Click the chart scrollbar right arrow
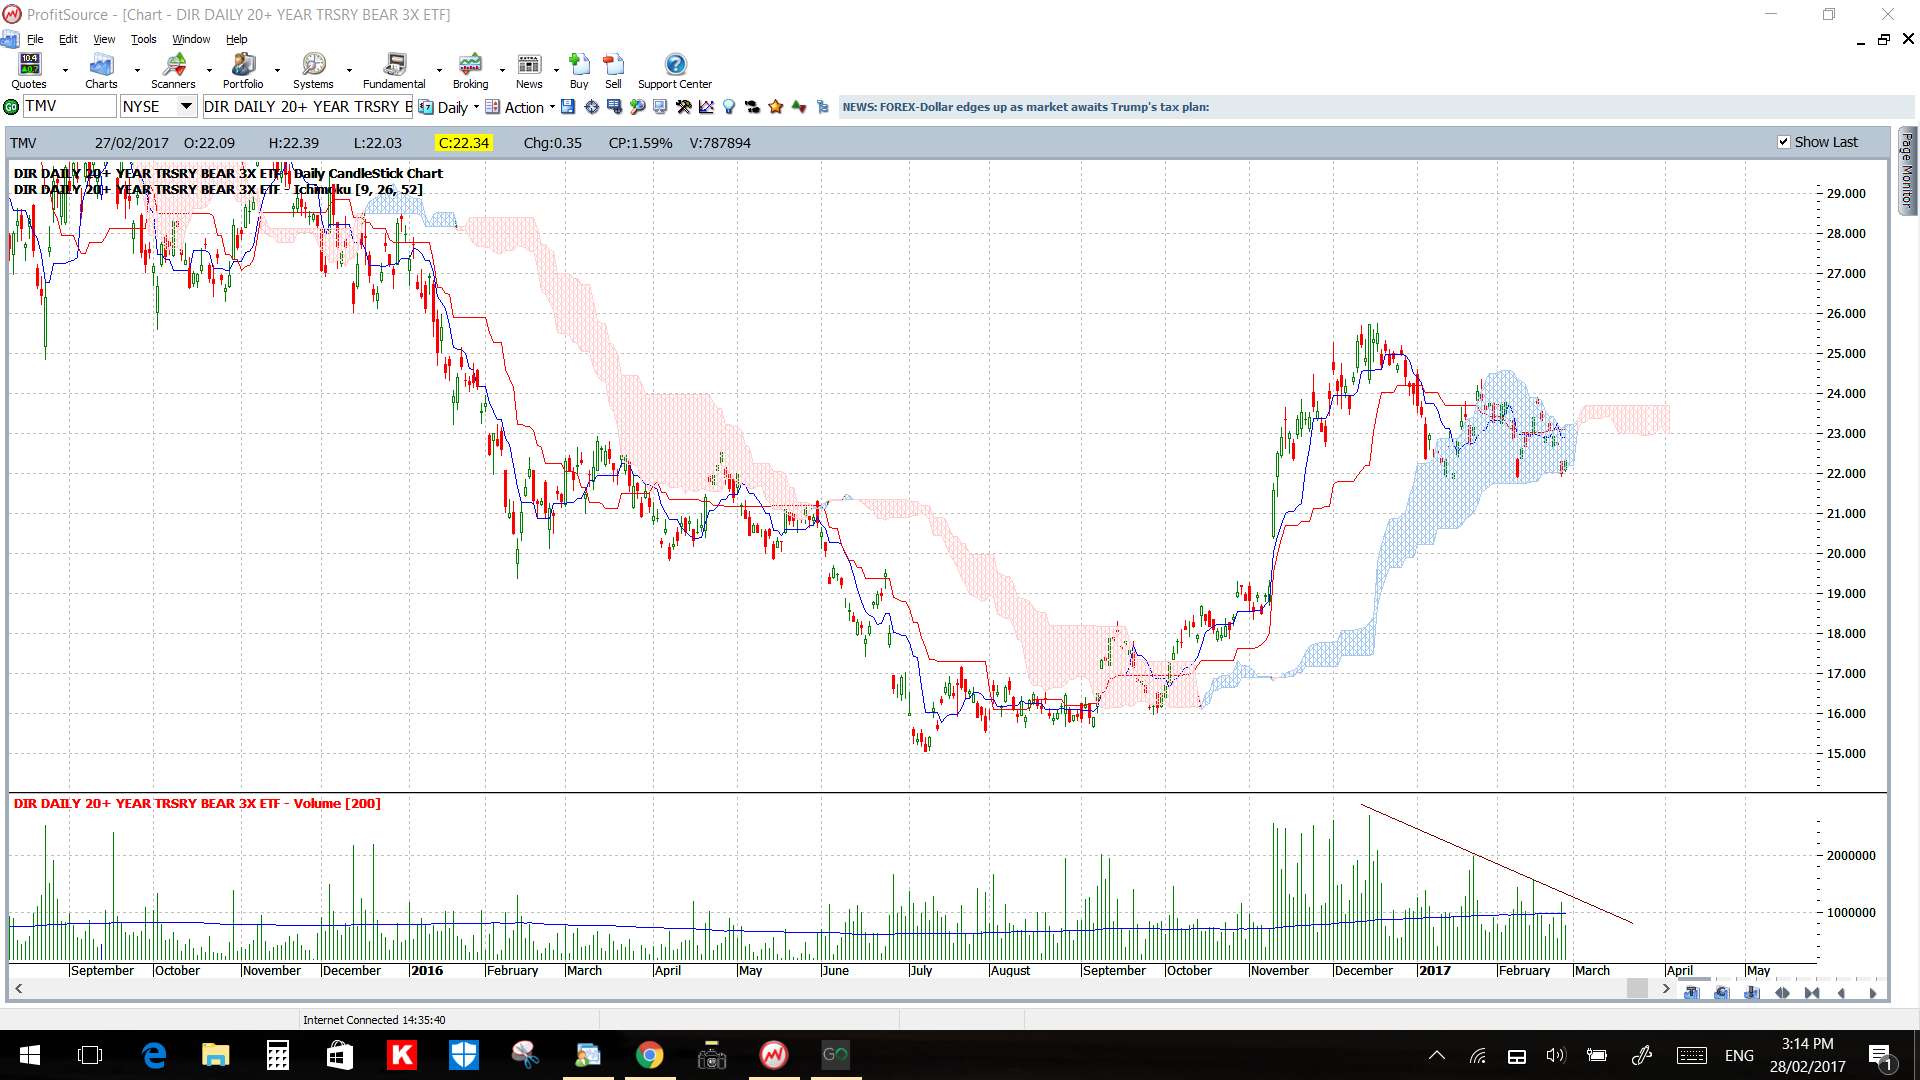The width and height of the screenshot is (1920, 1080). pyautogui.click(x=1665, y=988)
